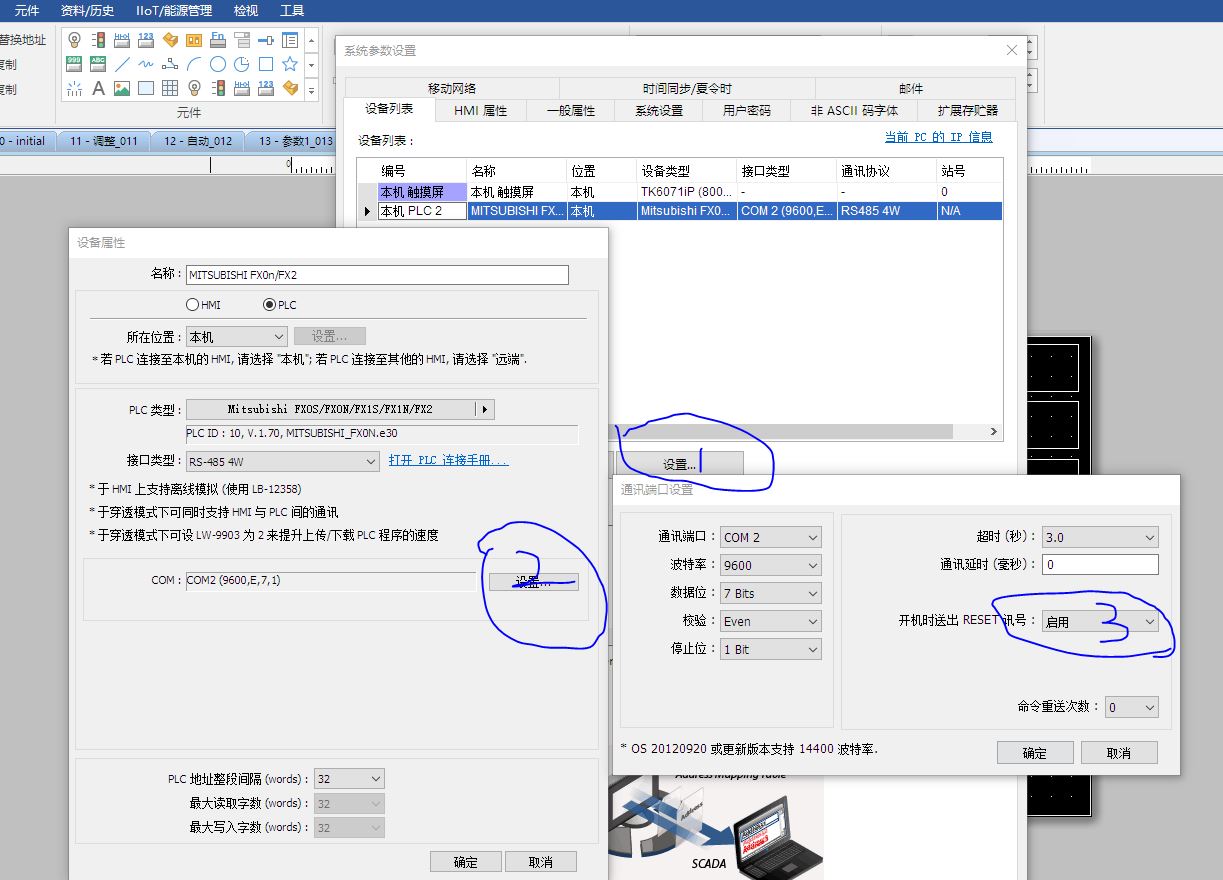1223x880 pixels.
Task: Open the 工具 menu
Action: (x=292, y=11)
